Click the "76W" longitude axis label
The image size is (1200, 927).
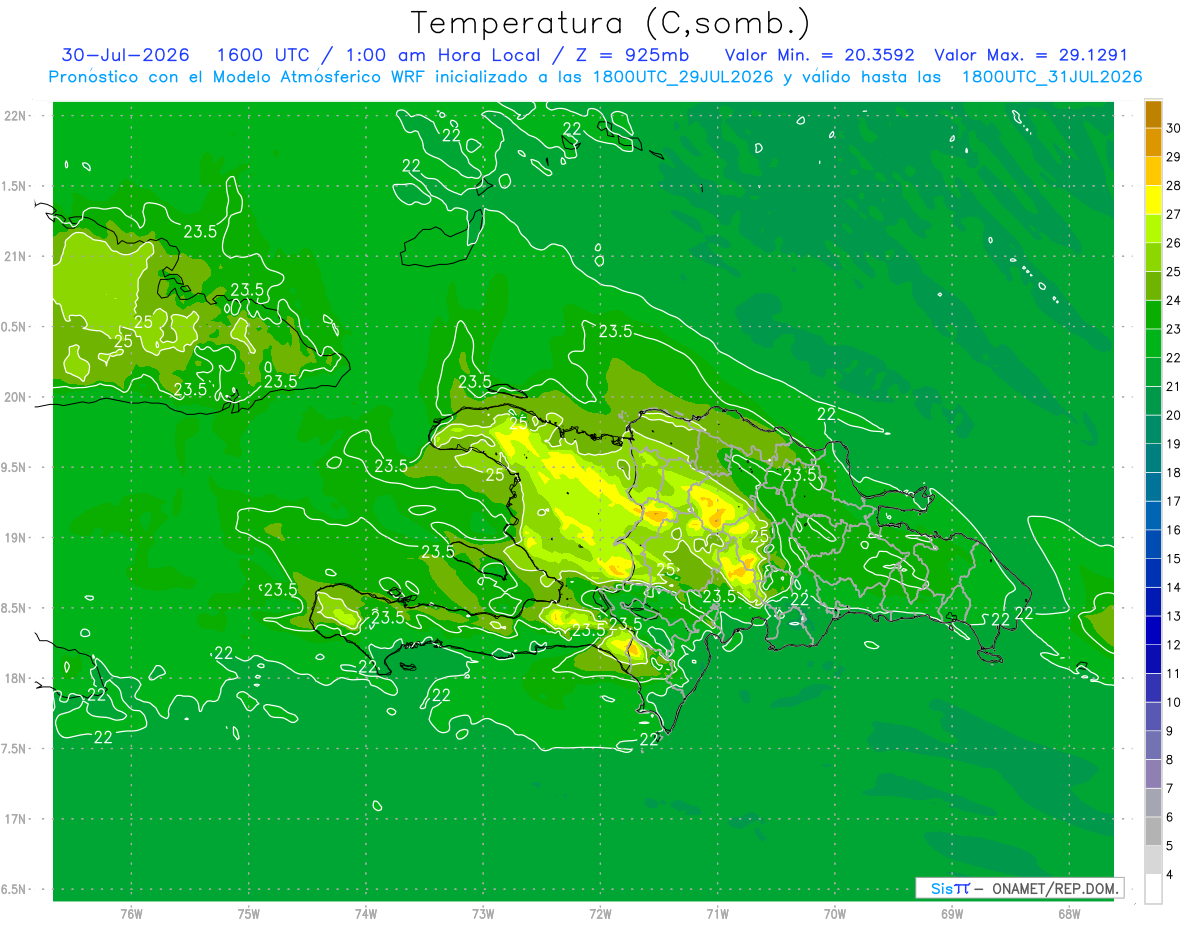pyautogui.click(x=131, y=914)
